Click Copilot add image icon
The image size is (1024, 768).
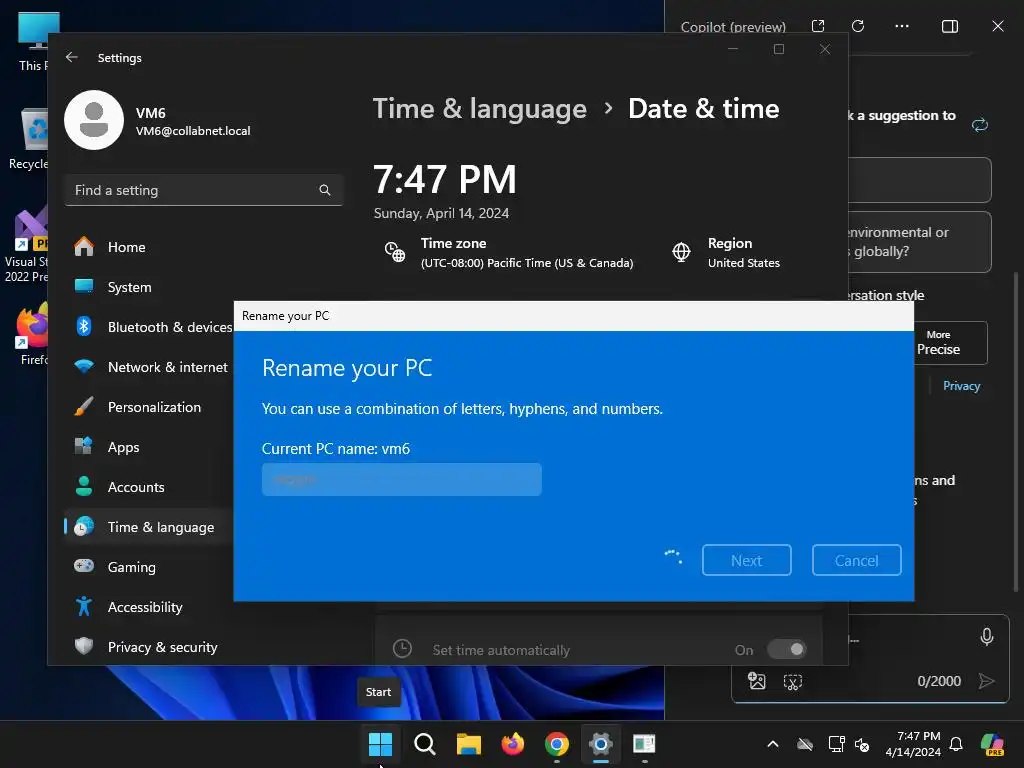pyautogui.click(x=756, y=681)
